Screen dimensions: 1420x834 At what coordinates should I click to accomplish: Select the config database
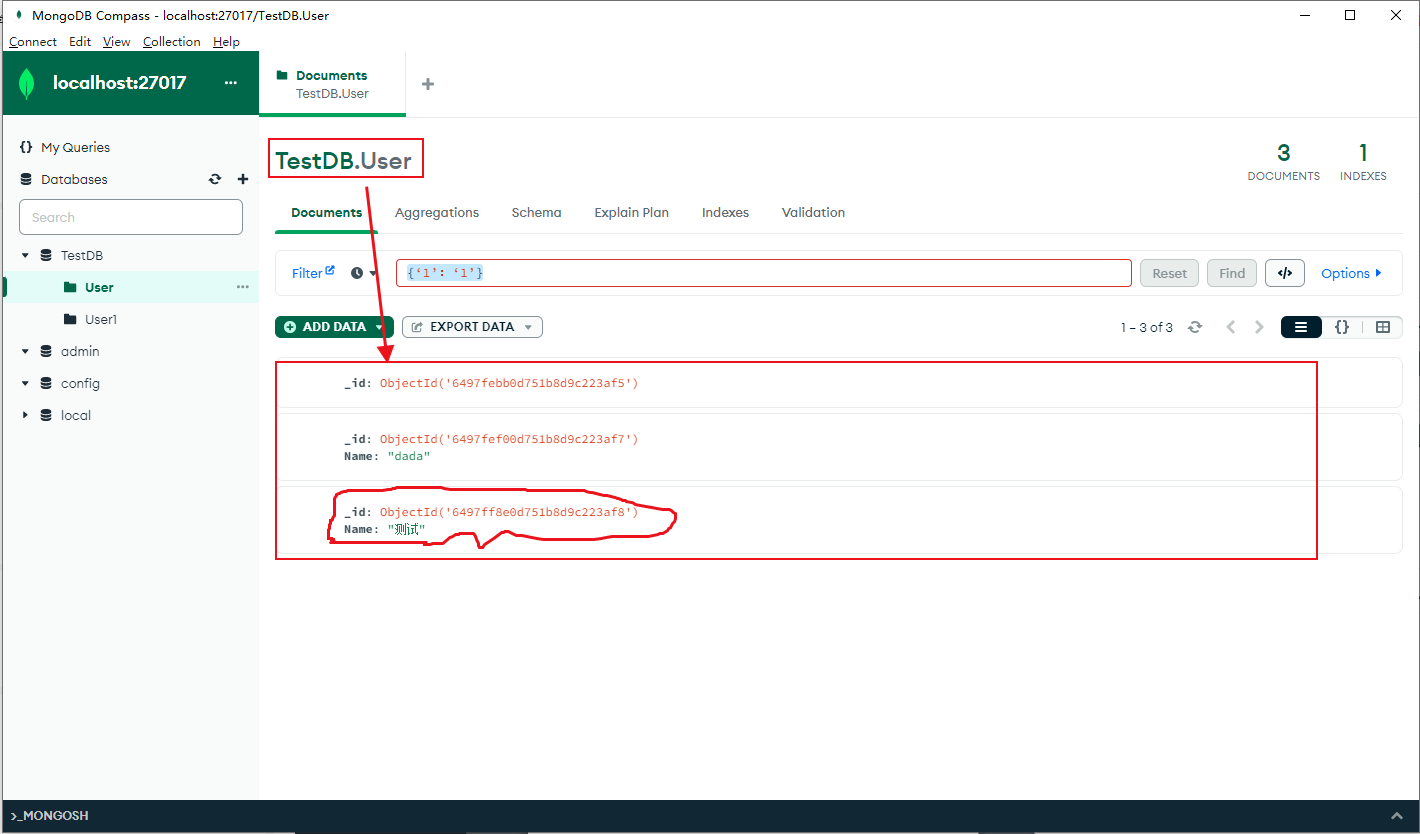pyautogui.click(x=80, y=383)
